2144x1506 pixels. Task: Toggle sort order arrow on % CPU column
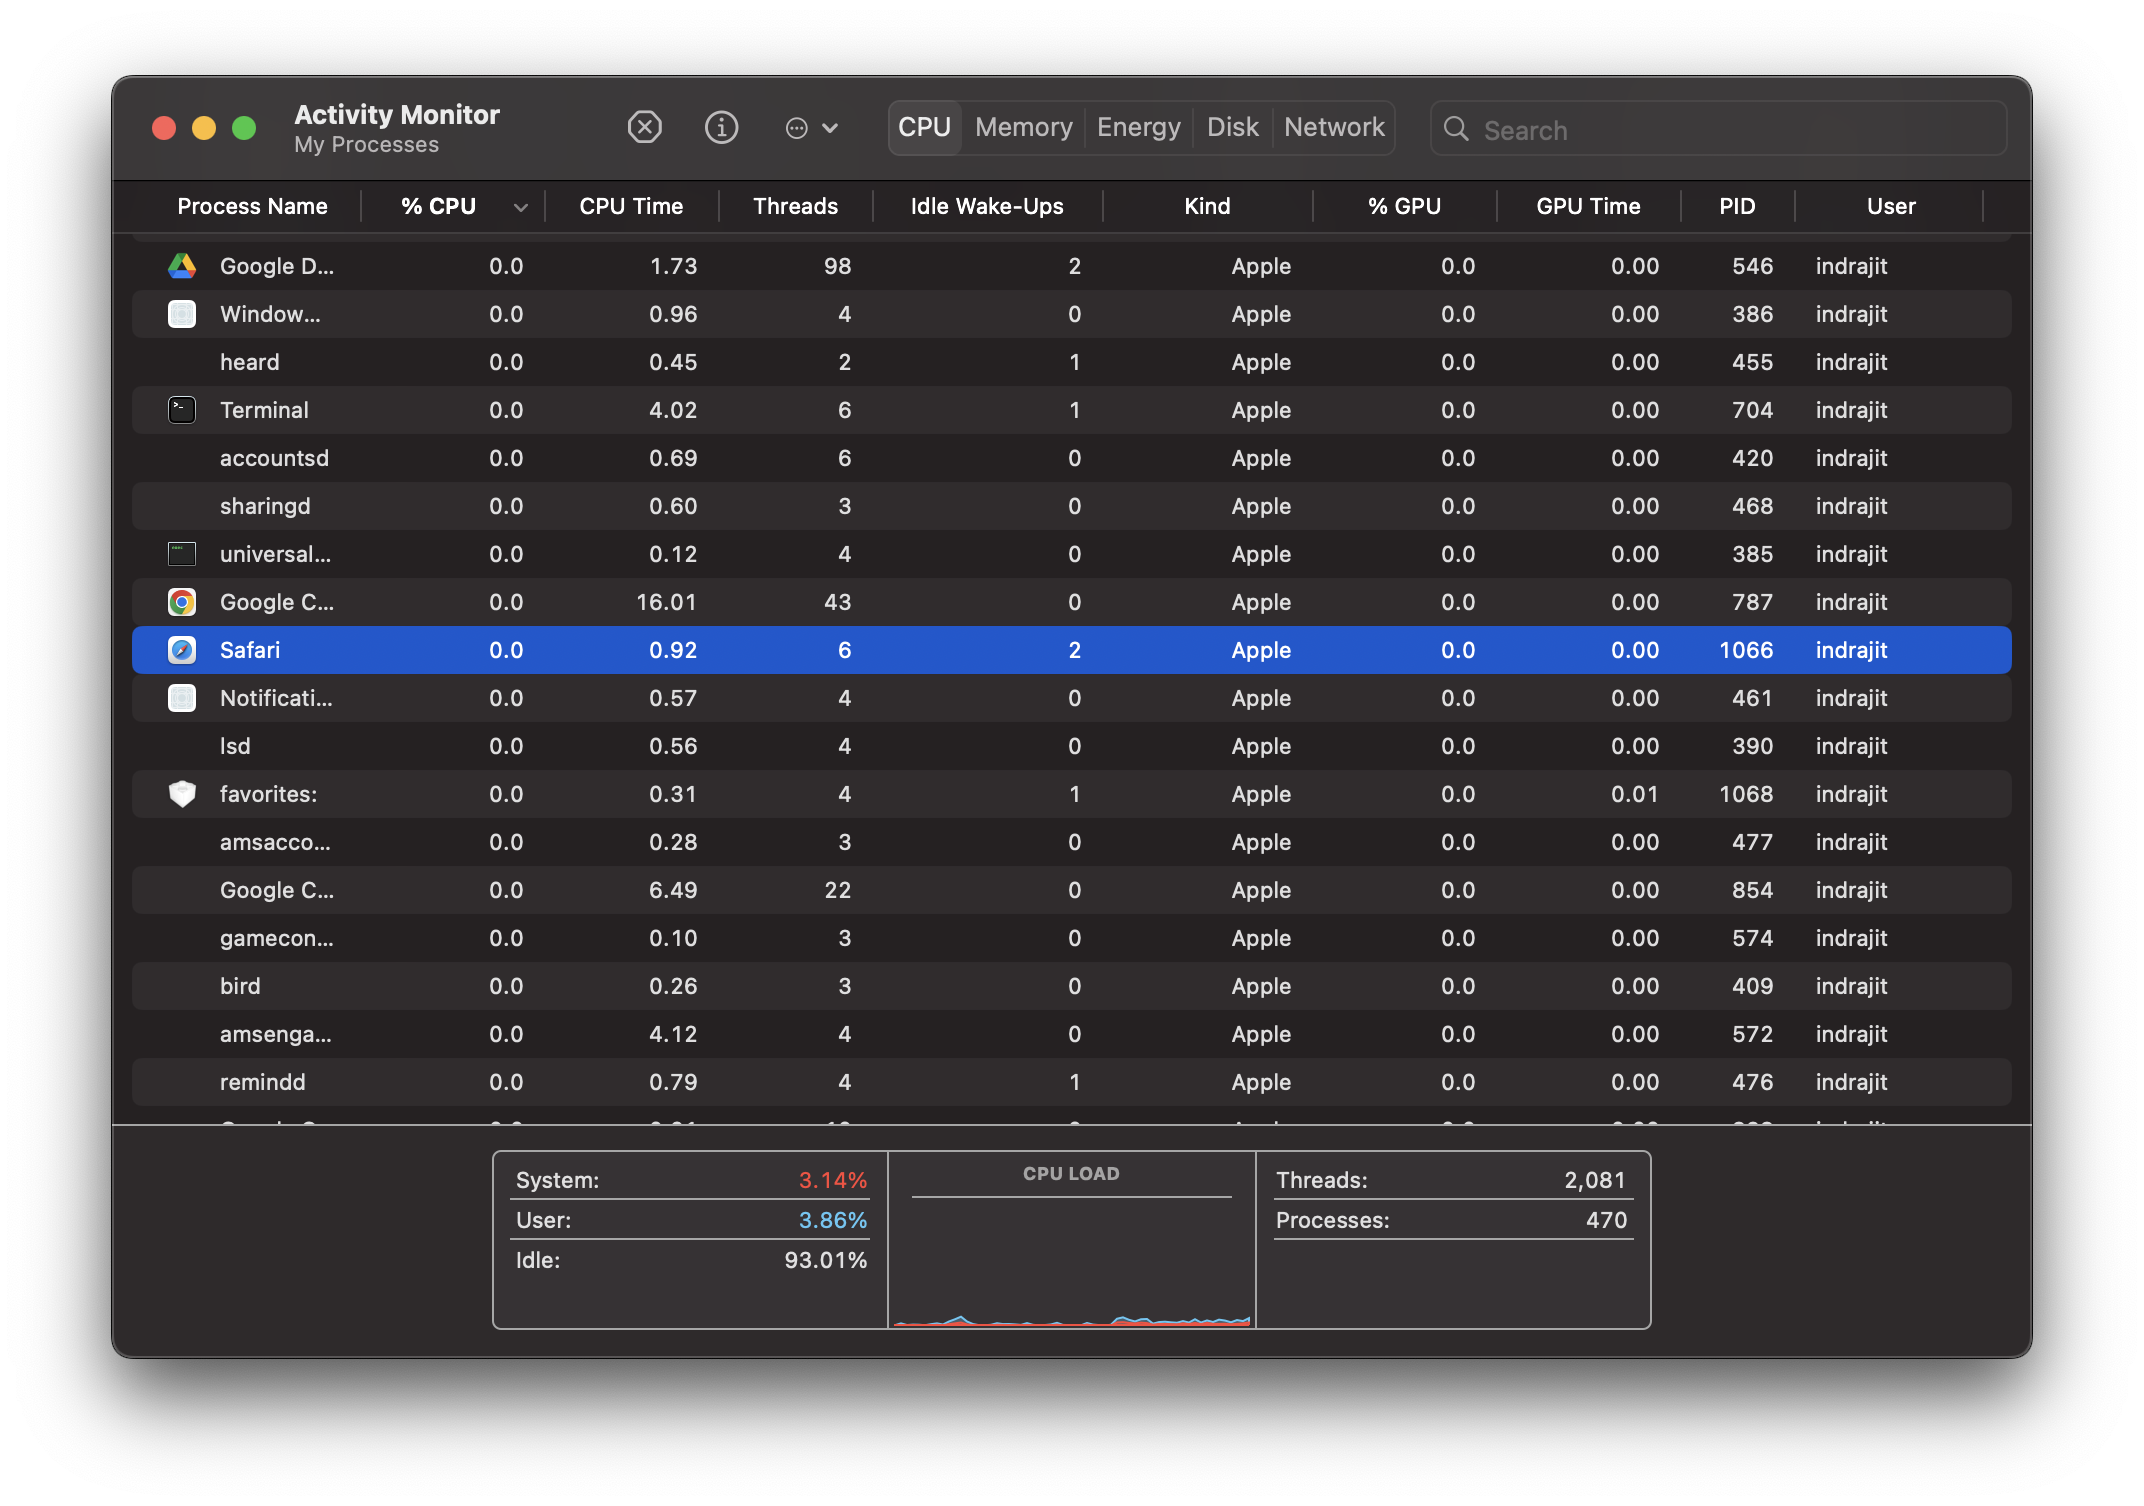pyautogui.click(x=520, y=207)
